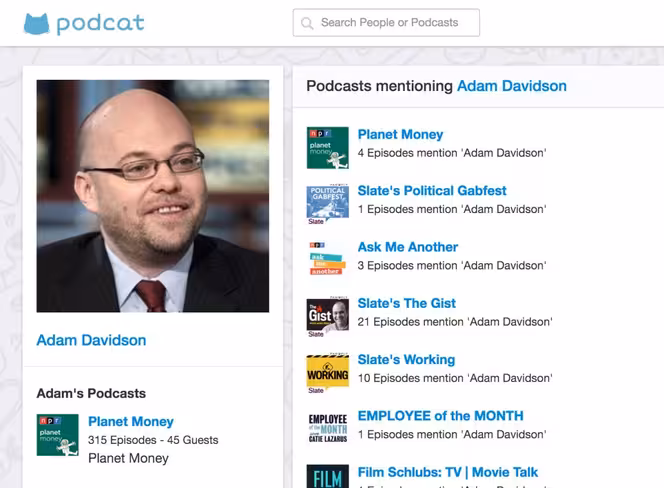Open Planet Money artwork in mentions list

pos(328,148)
